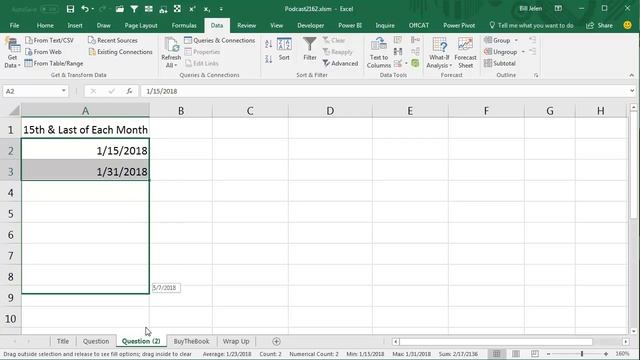
Task: Click Tell me what you want to do
Action: [x=531, y=25]
